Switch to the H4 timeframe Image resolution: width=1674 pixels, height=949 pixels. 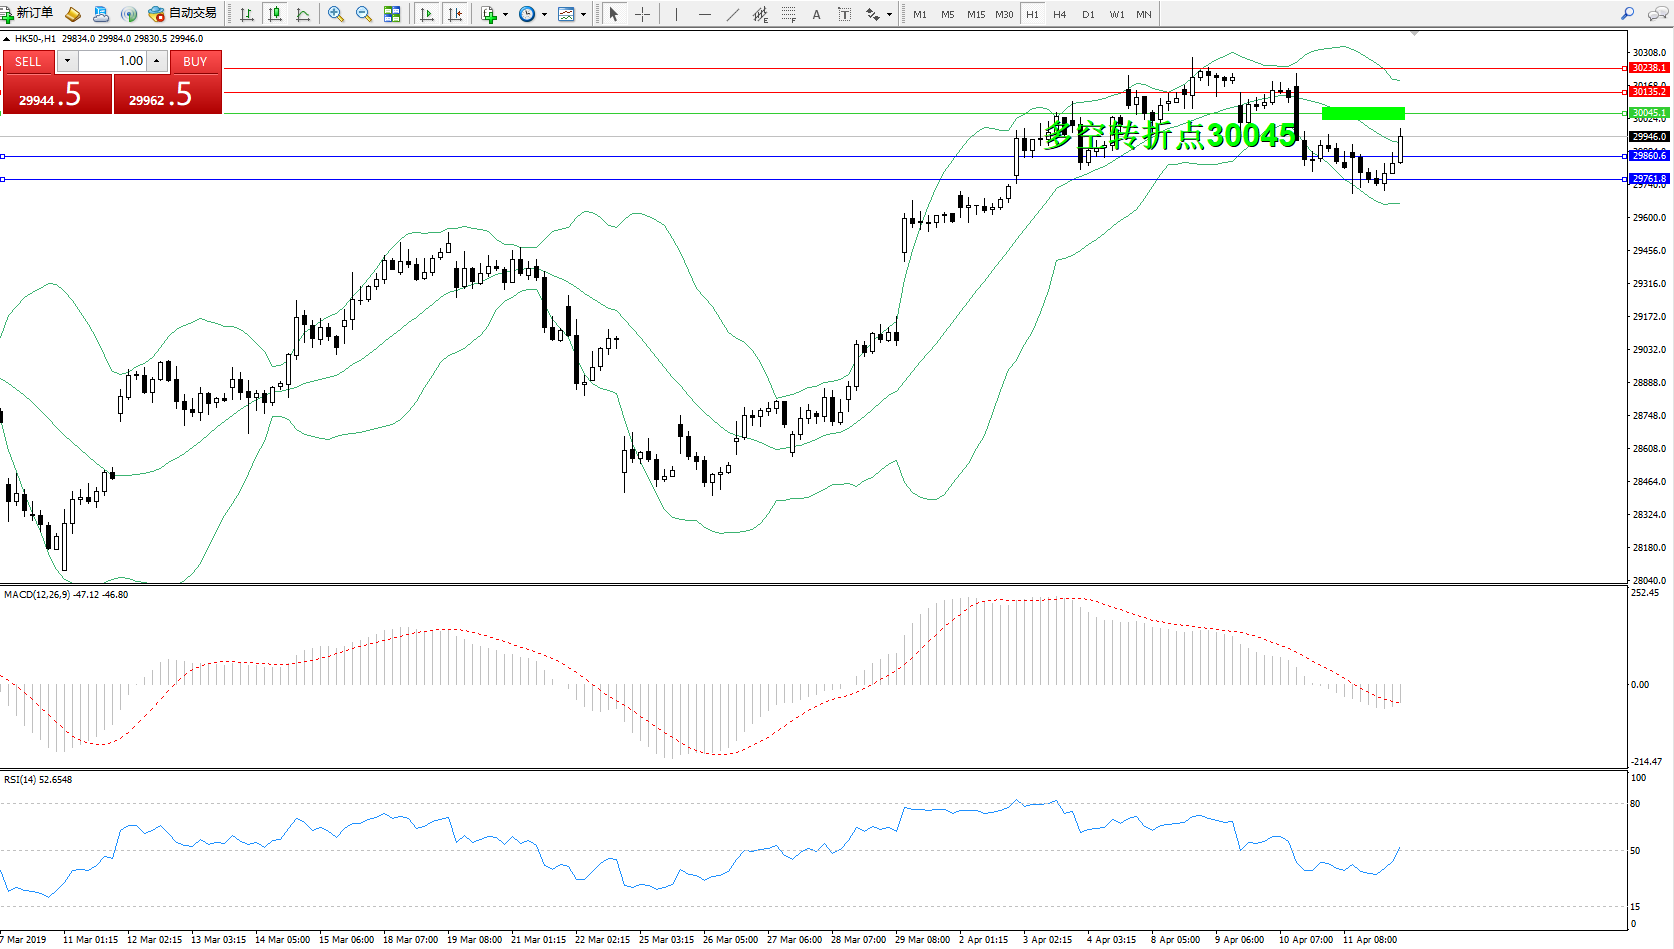coord(1060,14)
